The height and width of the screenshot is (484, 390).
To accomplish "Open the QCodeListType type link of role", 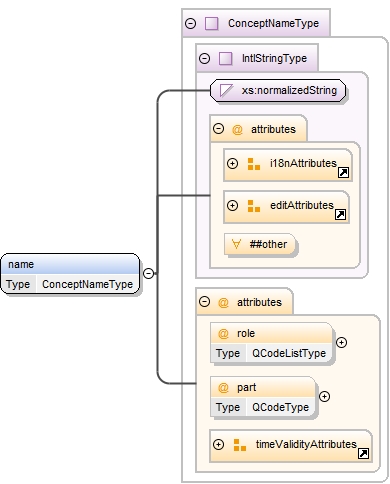I will pyautogui.click(x=289, y=353).
